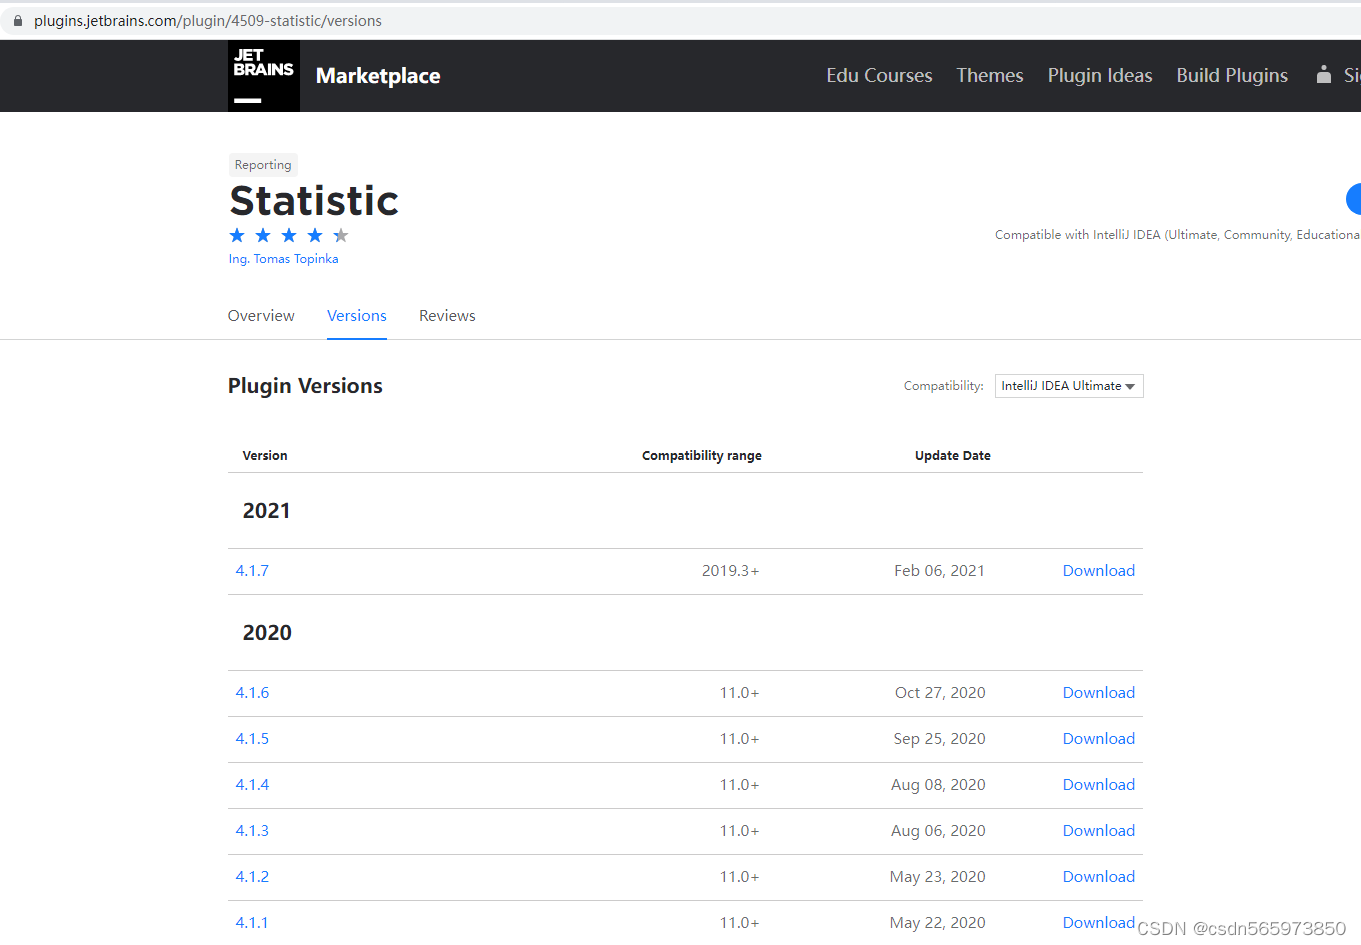1361x945 pixels.
Task: Open Build Plugins in the header
Action: [1232, 76]
